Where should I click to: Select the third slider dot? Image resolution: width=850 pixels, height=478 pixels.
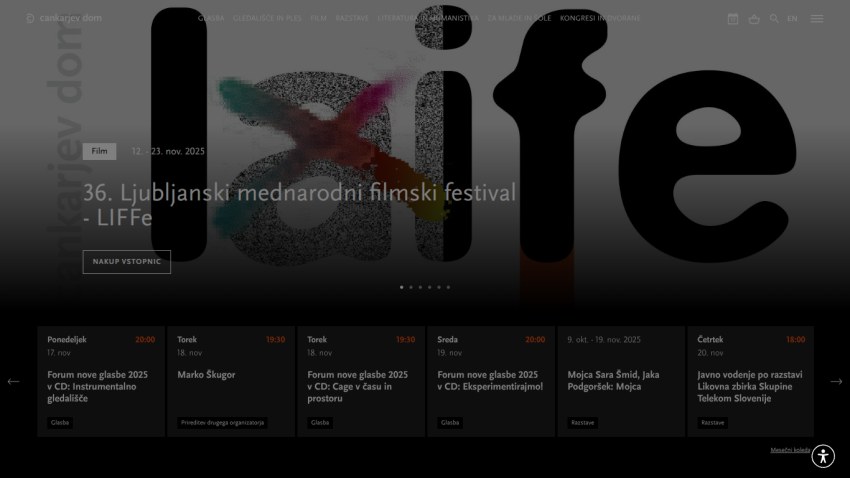420,287
